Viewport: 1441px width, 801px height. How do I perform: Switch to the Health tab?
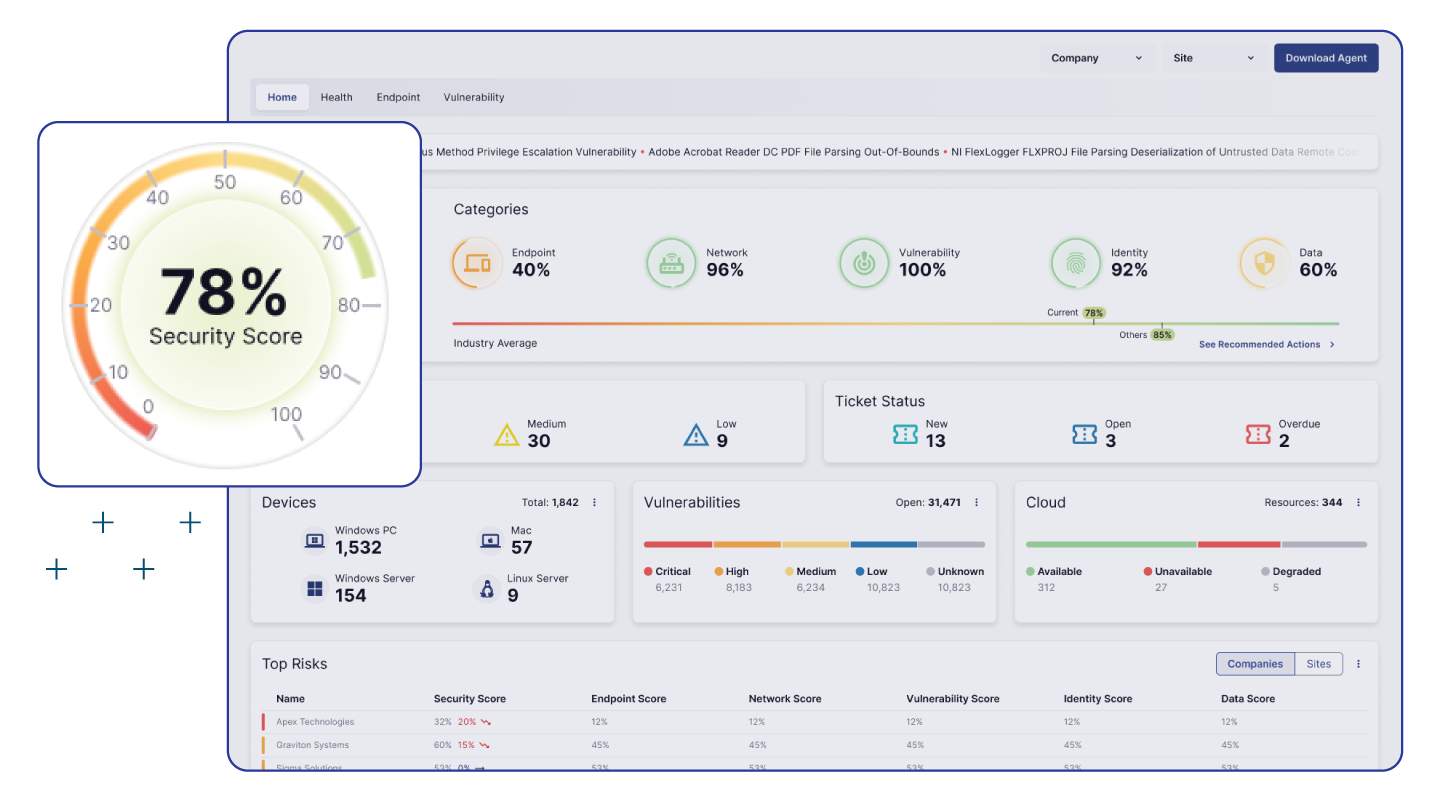tap(336, 97)
